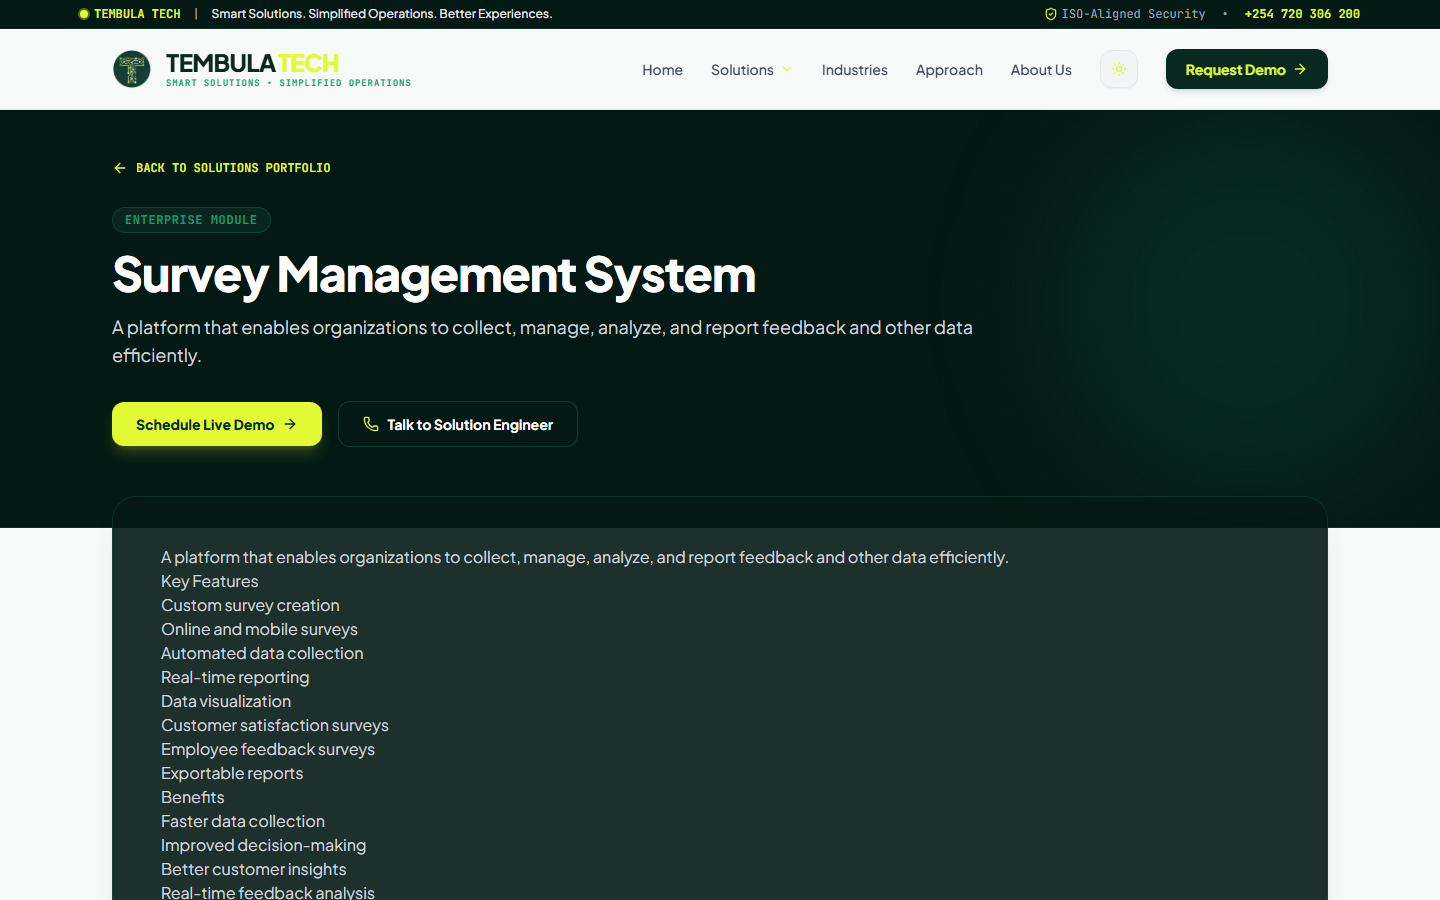Click the Tembula Tech circular logo icon
The height and width of the screenshot is (900, 1440).
click(x=132, y=69)
